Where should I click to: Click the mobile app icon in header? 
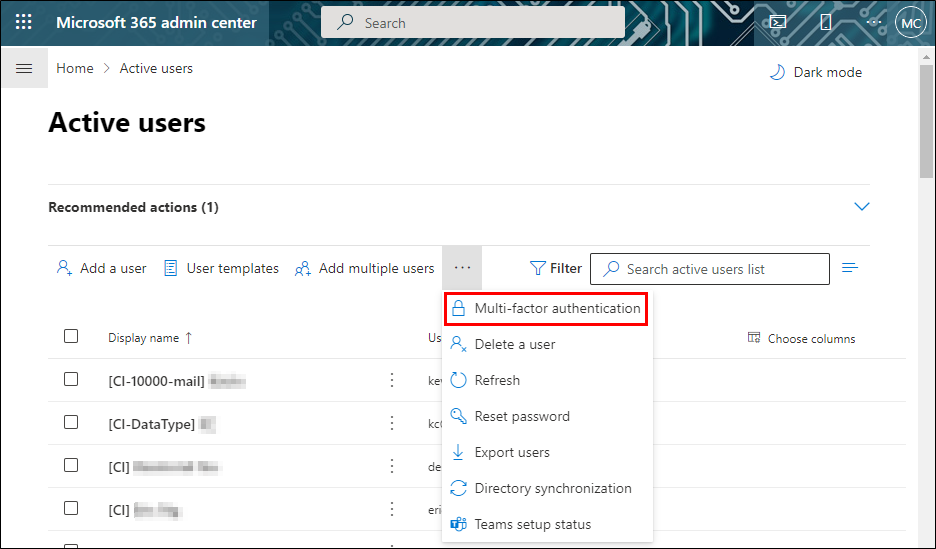coord(826,23)
